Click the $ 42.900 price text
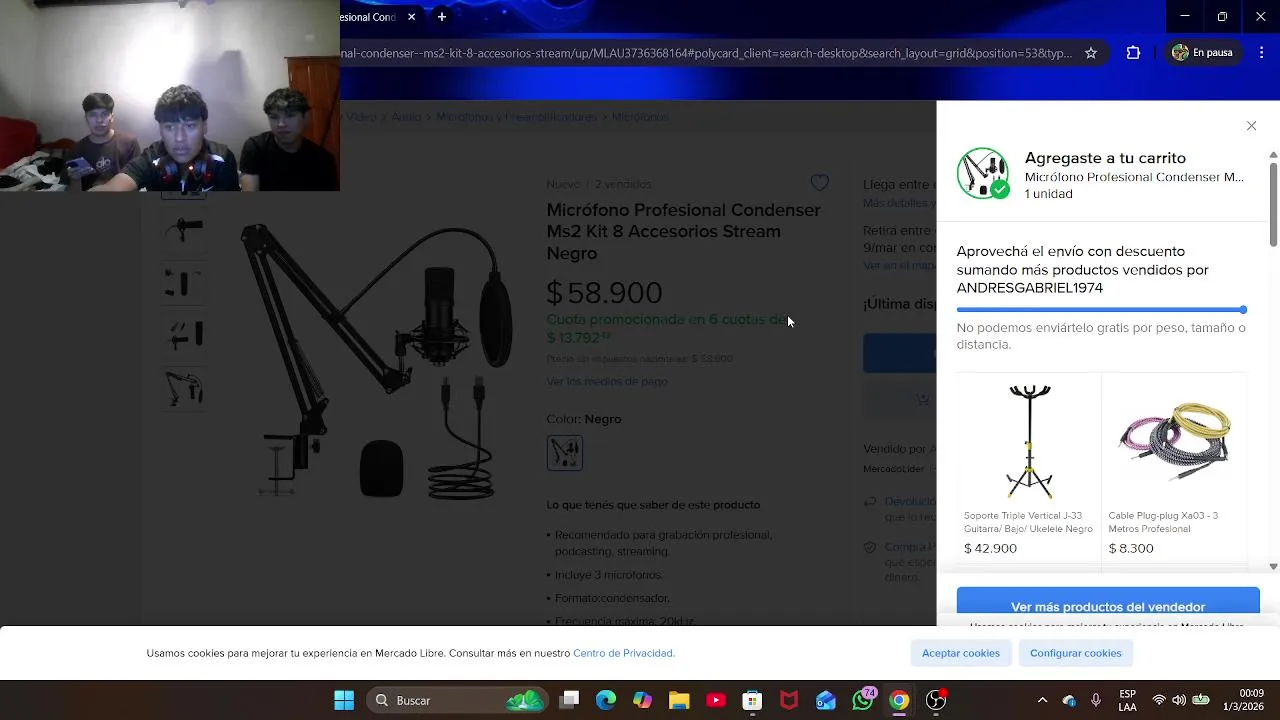Image resolution: width=1280 pixels, height=720 pixels. pyautogui.click(x=990, y=548)
